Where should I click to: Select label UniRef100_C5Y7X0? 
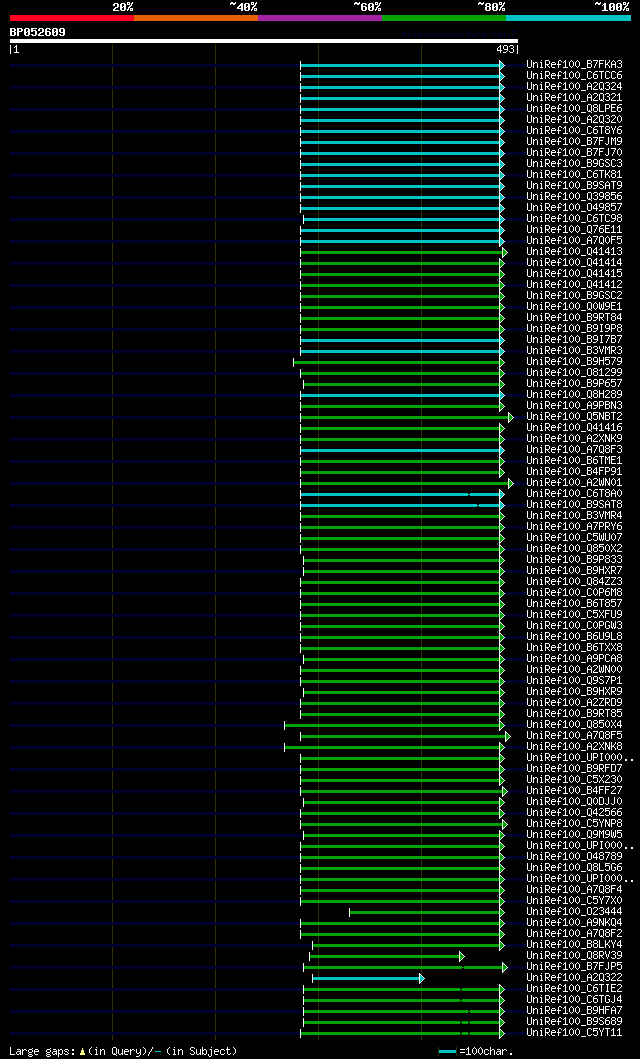(x=575, y=900)
